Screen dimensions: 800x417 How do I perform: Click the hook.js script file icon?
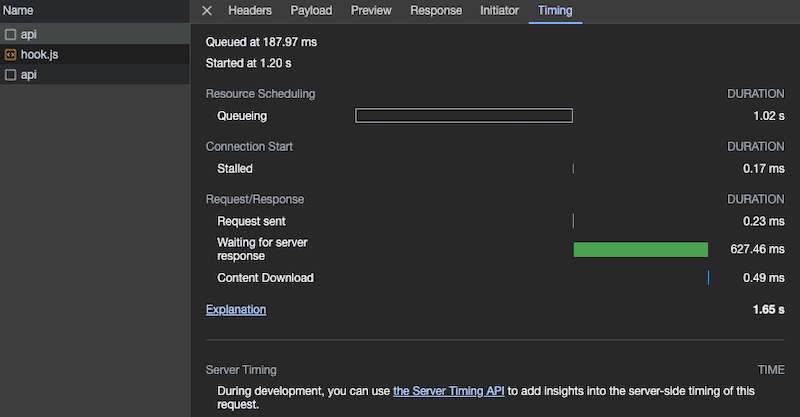tap(10, 54)
